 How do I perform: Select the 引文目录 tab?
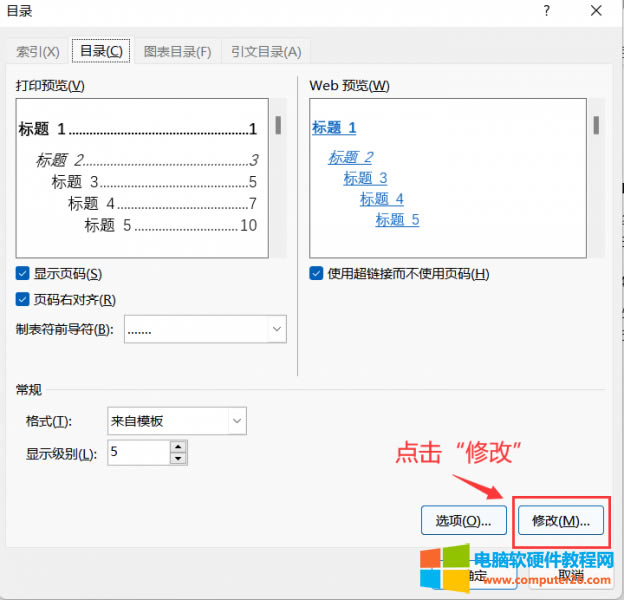coord(266,52)
